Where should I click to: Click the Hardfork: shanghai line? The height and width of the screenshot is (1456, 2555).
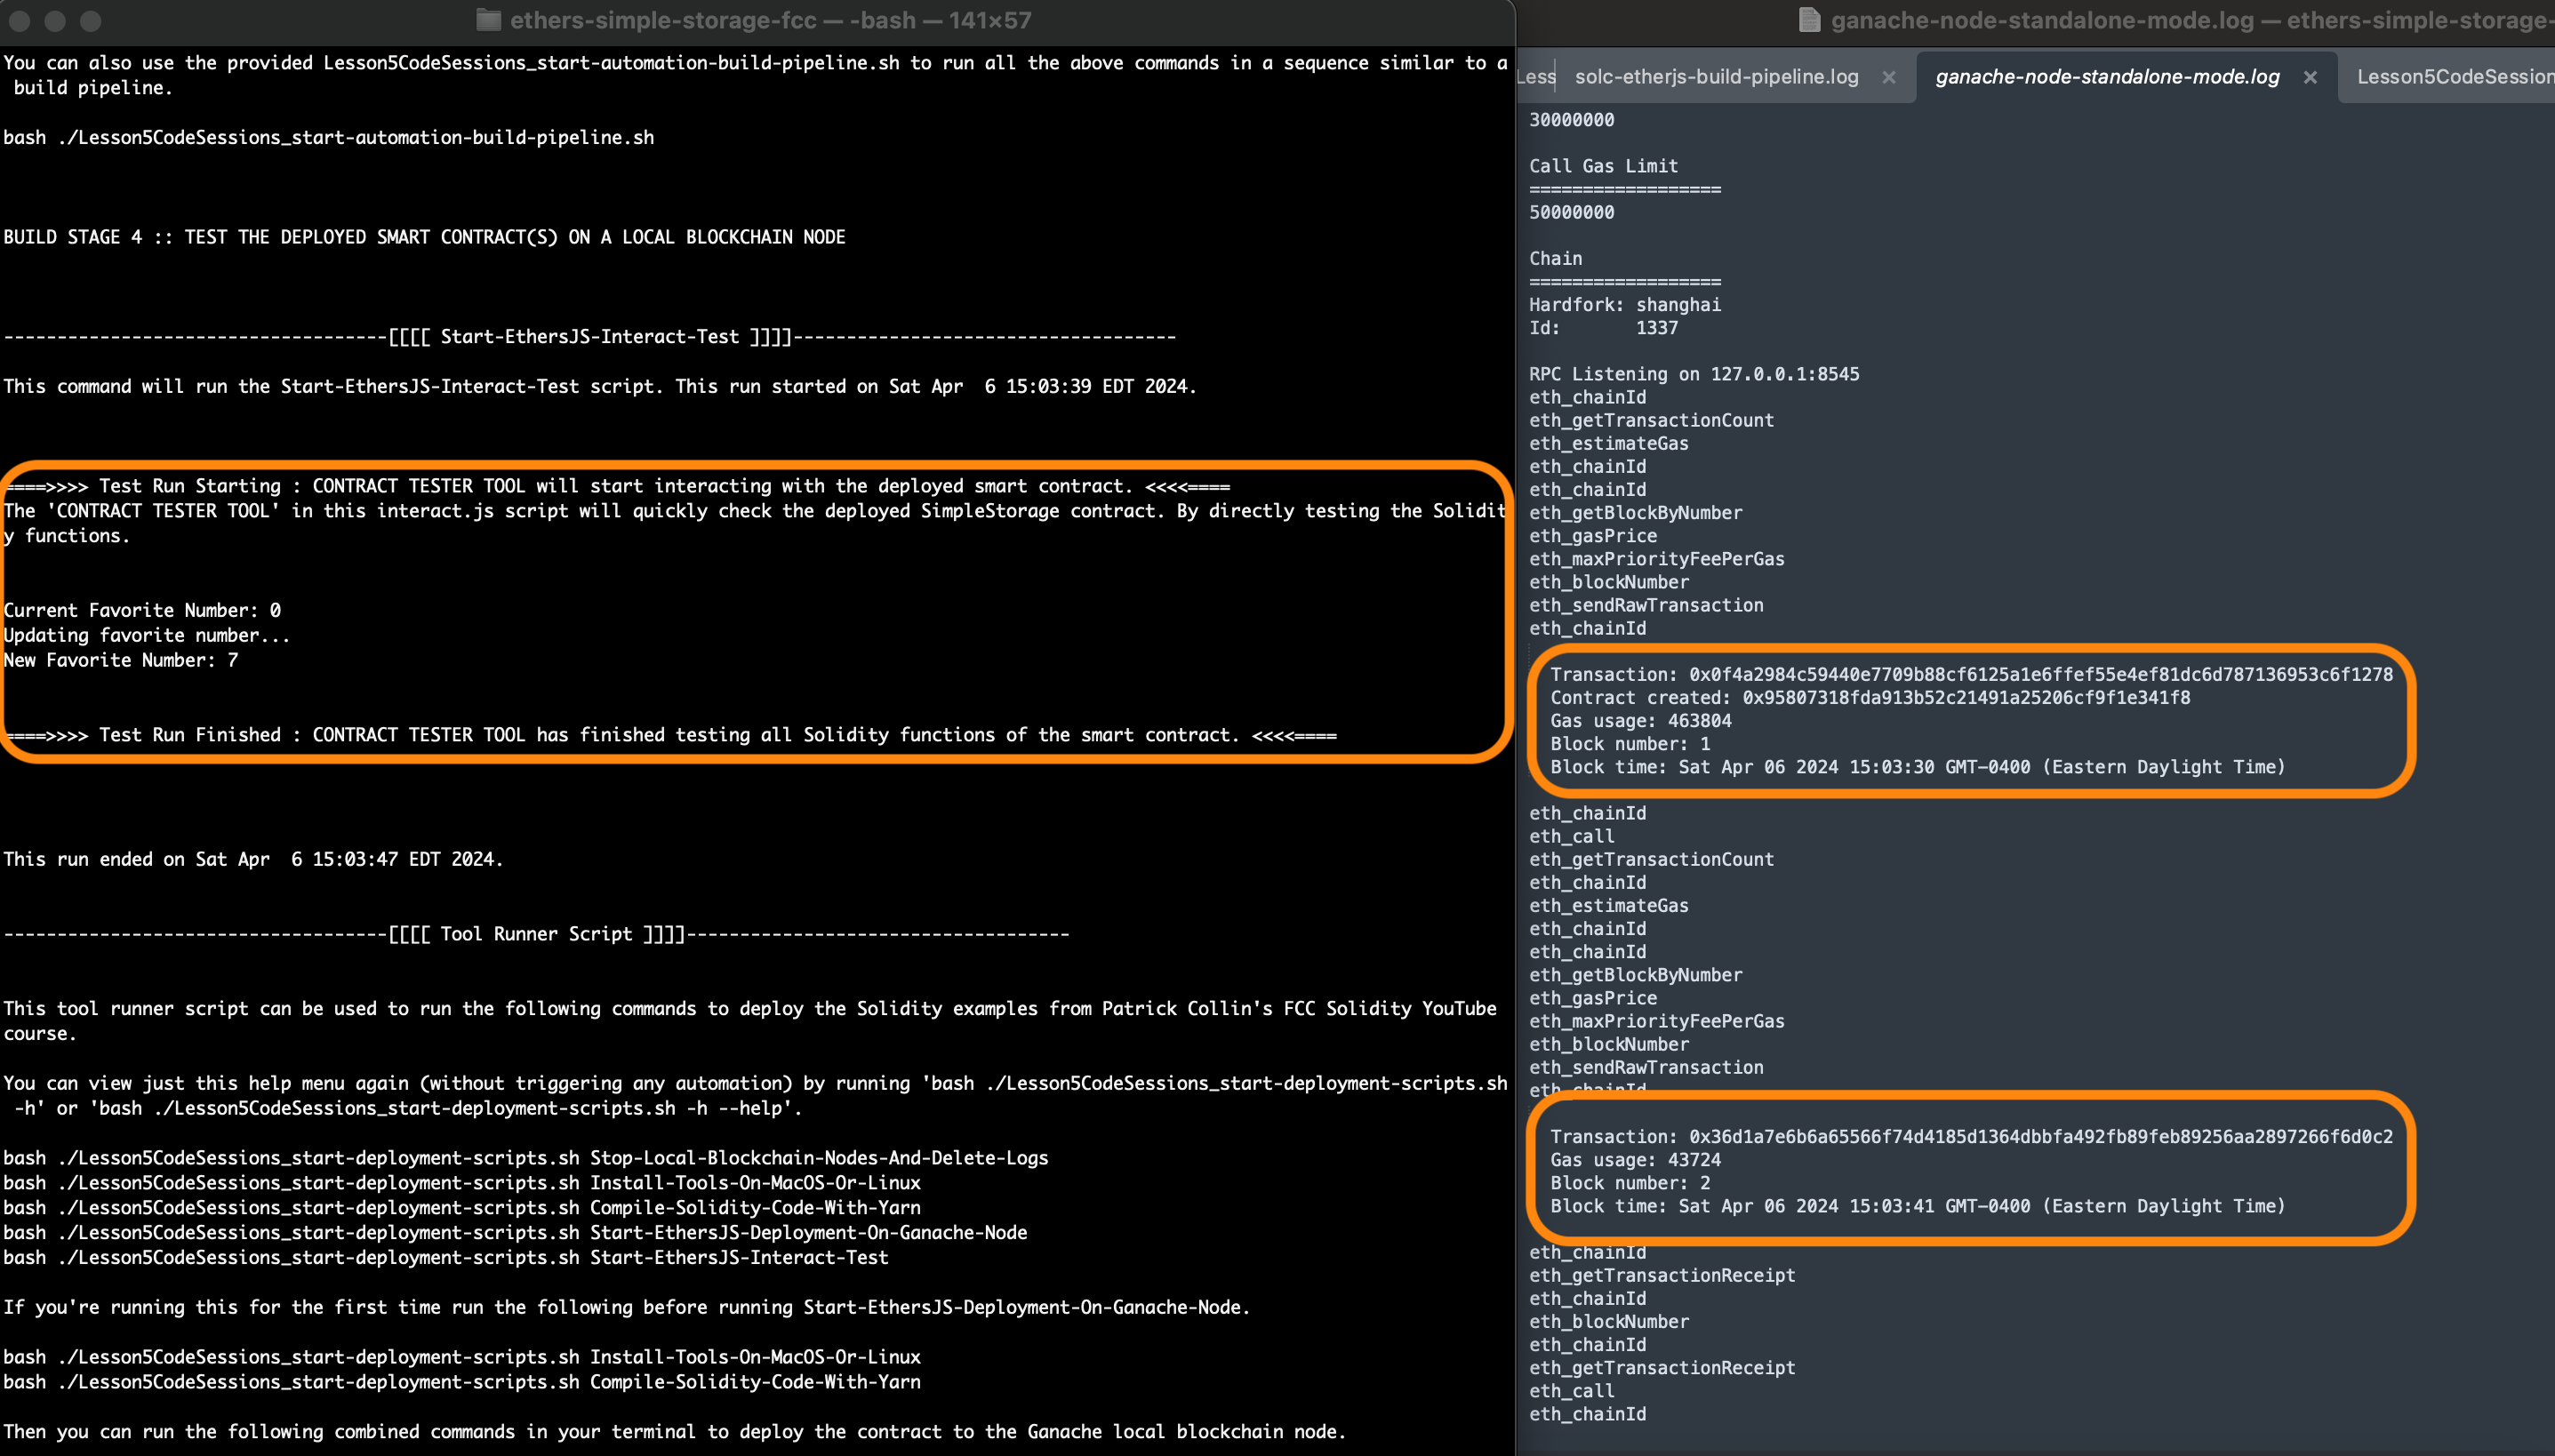click(x=1624, y=305)
